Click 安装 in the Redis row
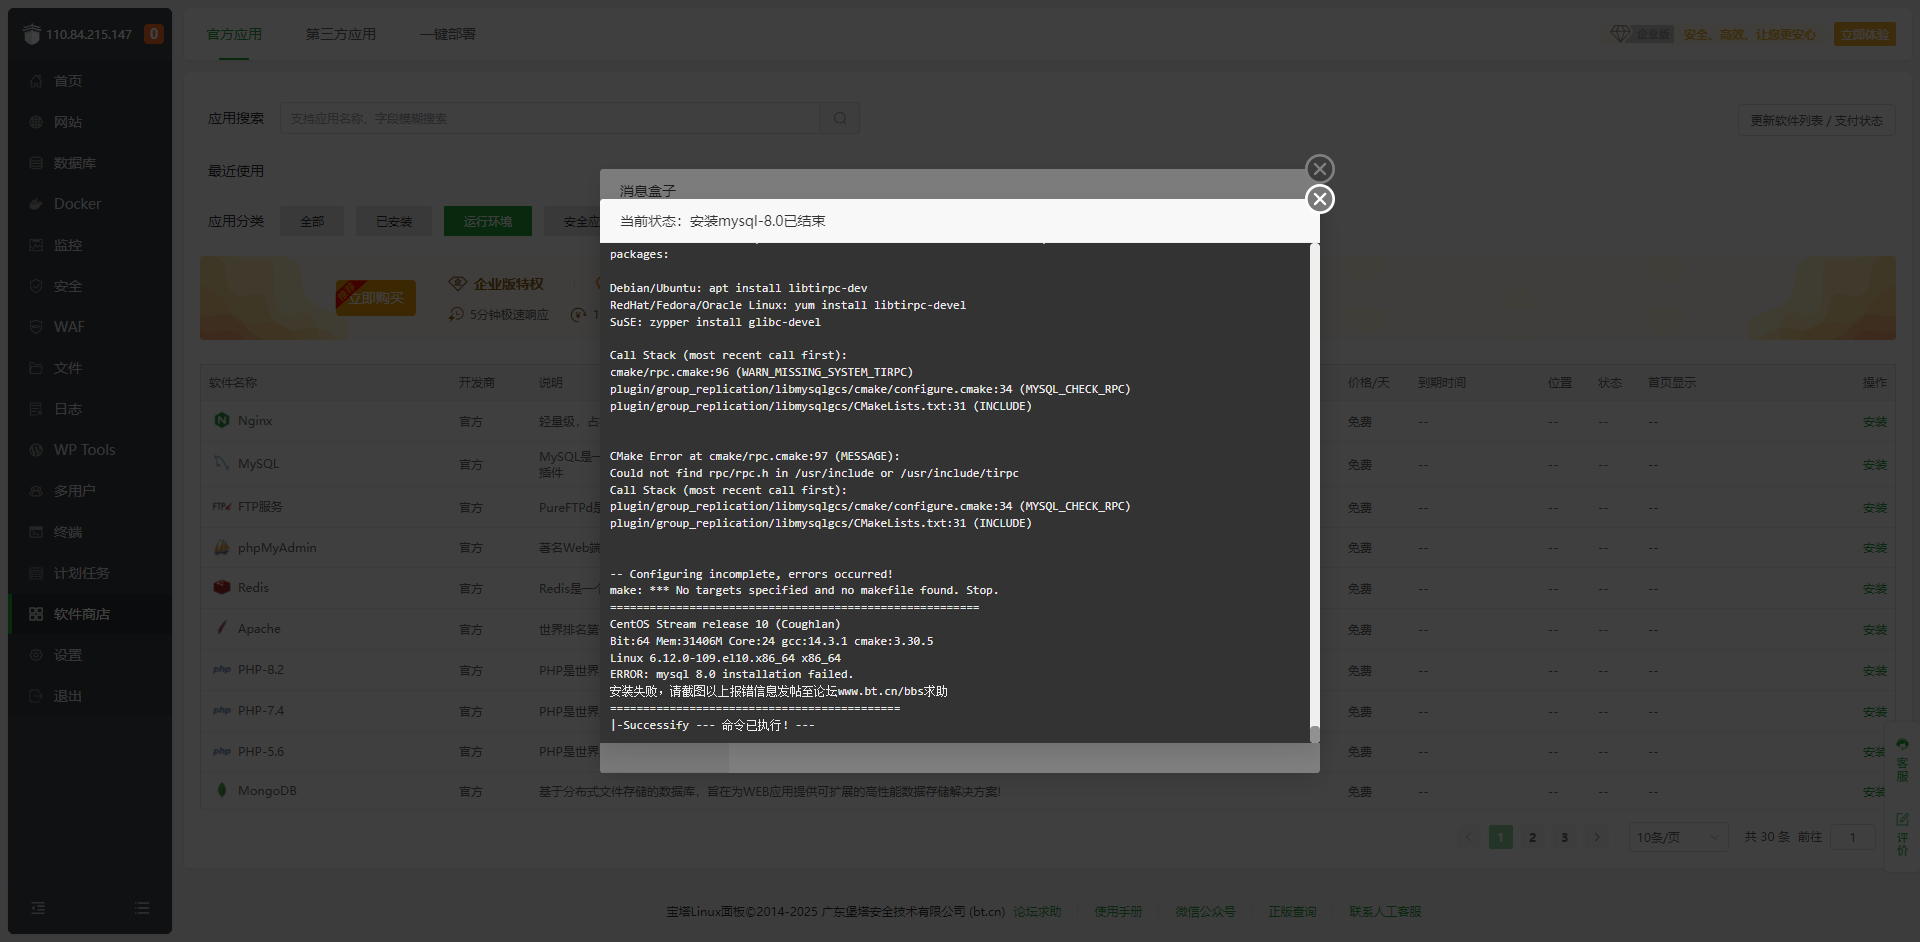 coord(1874,589)
